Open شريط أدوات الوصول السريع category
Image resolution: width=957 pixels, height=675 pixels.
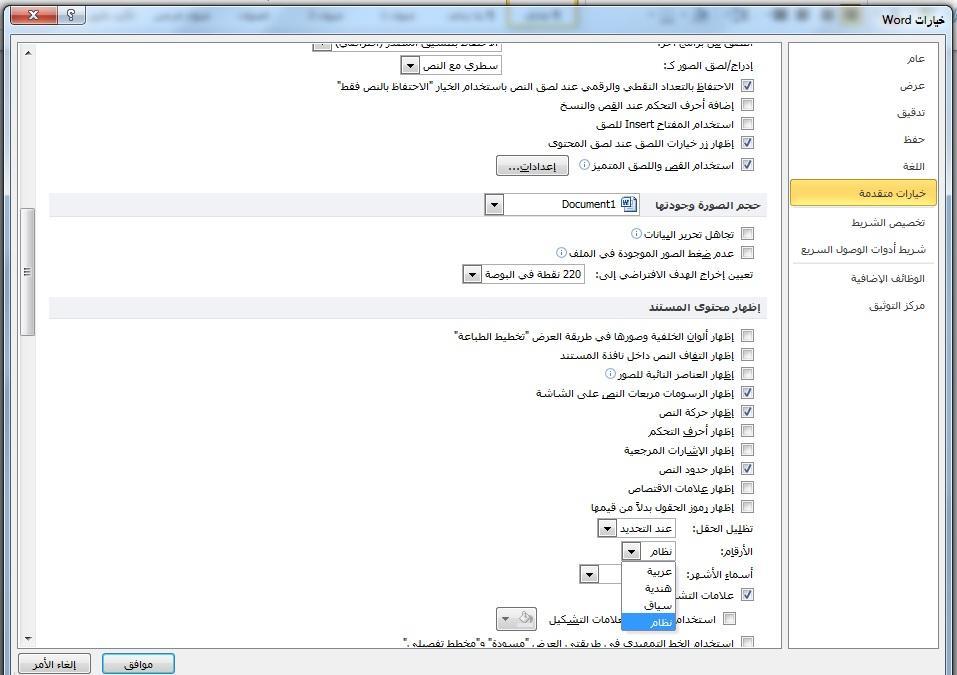point(863,249)
